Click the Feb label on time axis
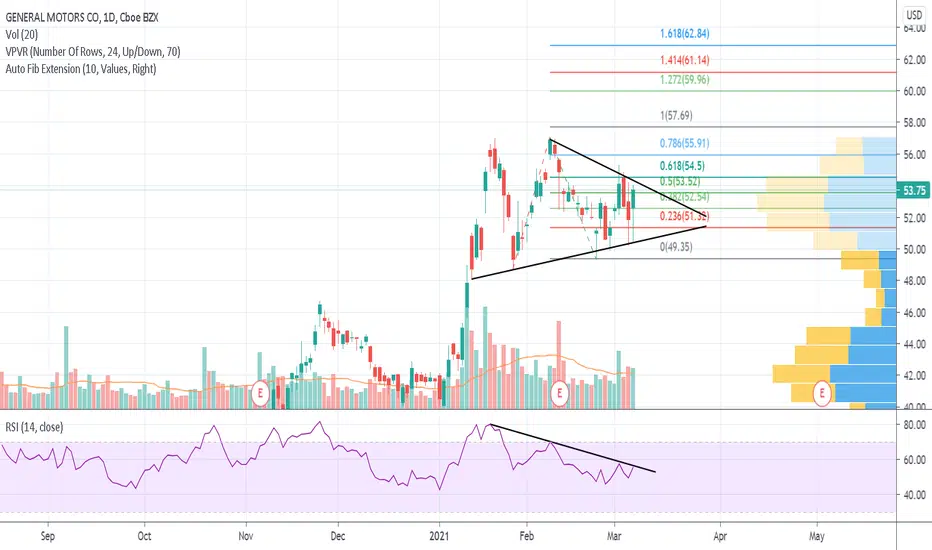Image resolution: width=932 pixels, height=550 pixels. [x=526, y=536]
